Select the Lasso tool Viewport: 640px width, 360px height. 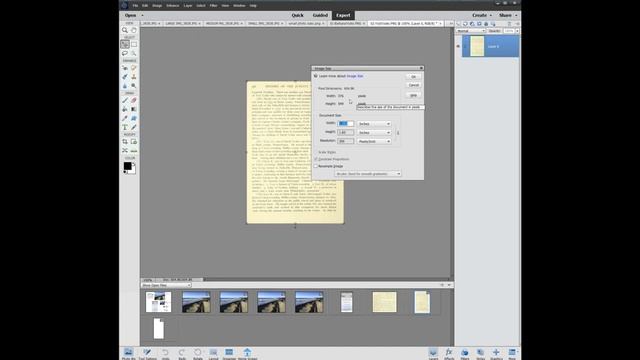tap(125, 53)
